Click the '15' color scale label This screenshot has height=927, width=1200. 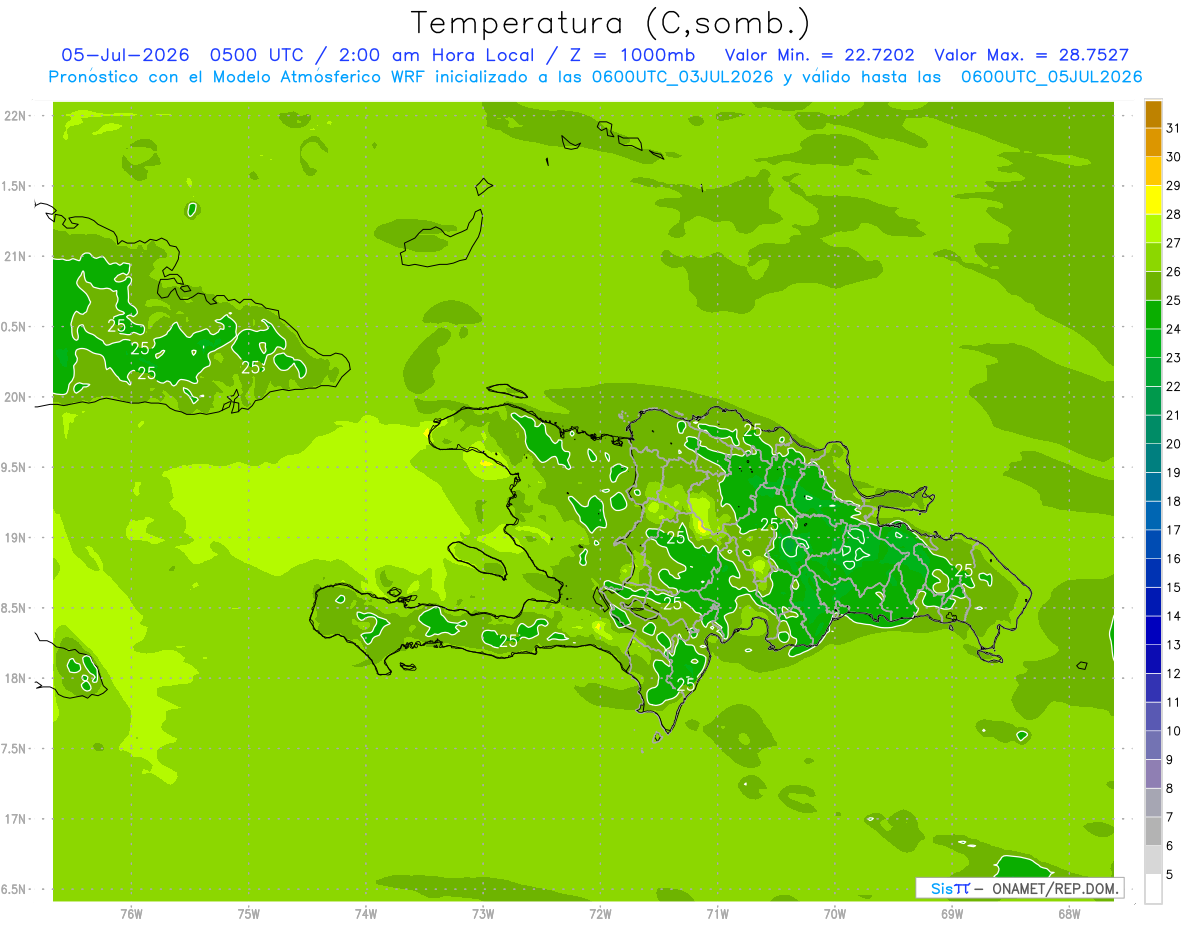(x=1174, y=587)
